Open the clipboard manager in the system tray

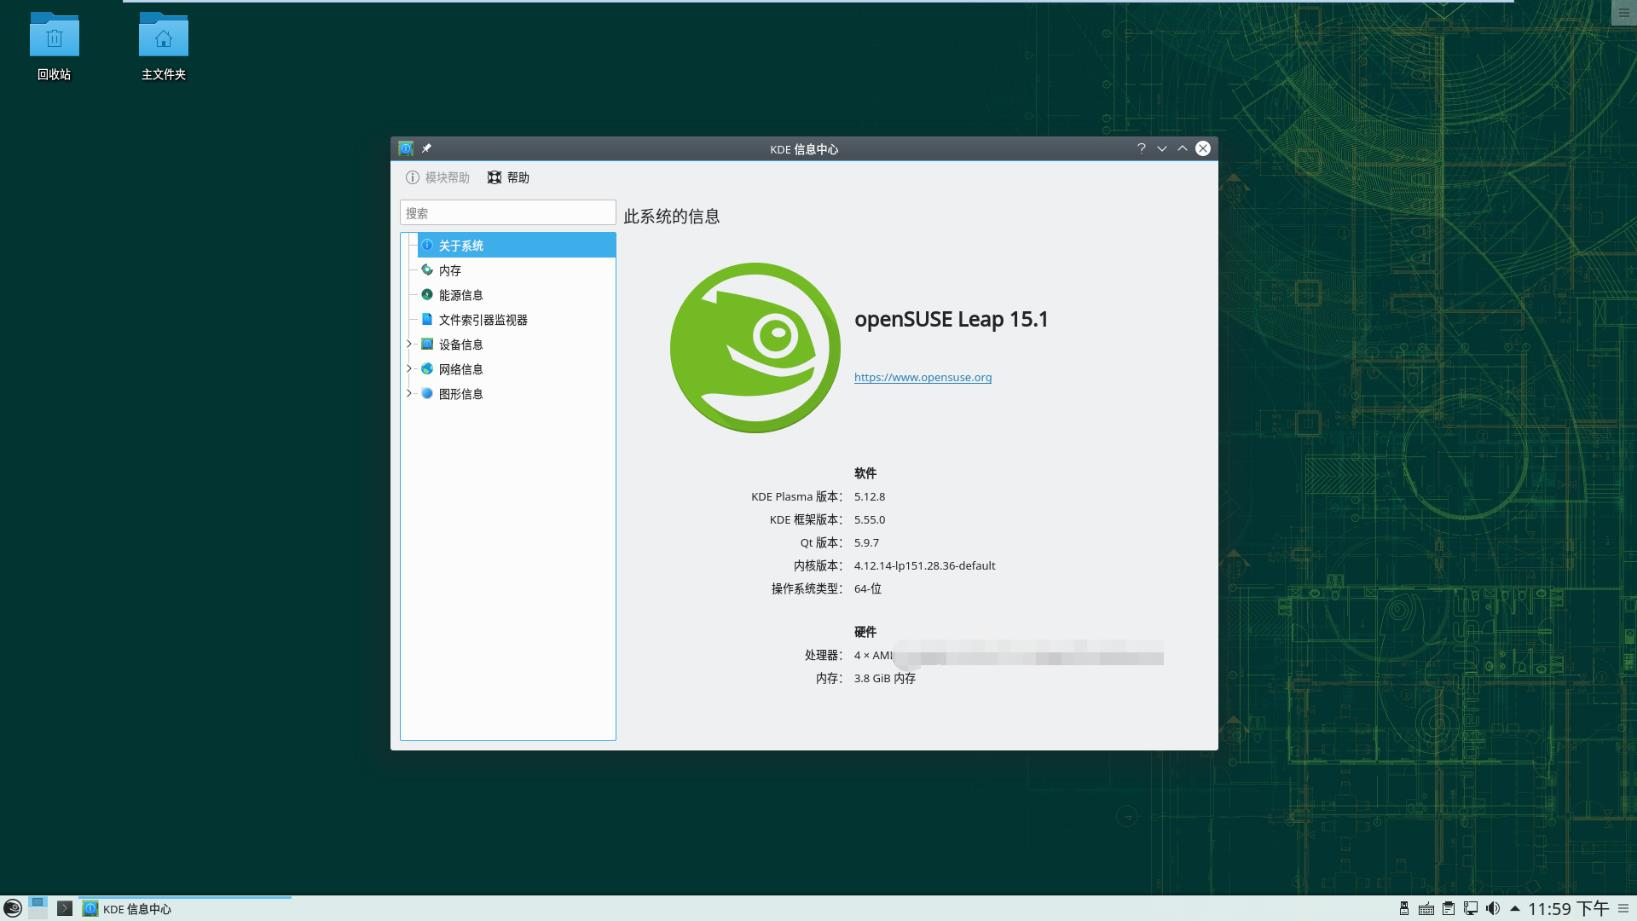point(1448,908)
